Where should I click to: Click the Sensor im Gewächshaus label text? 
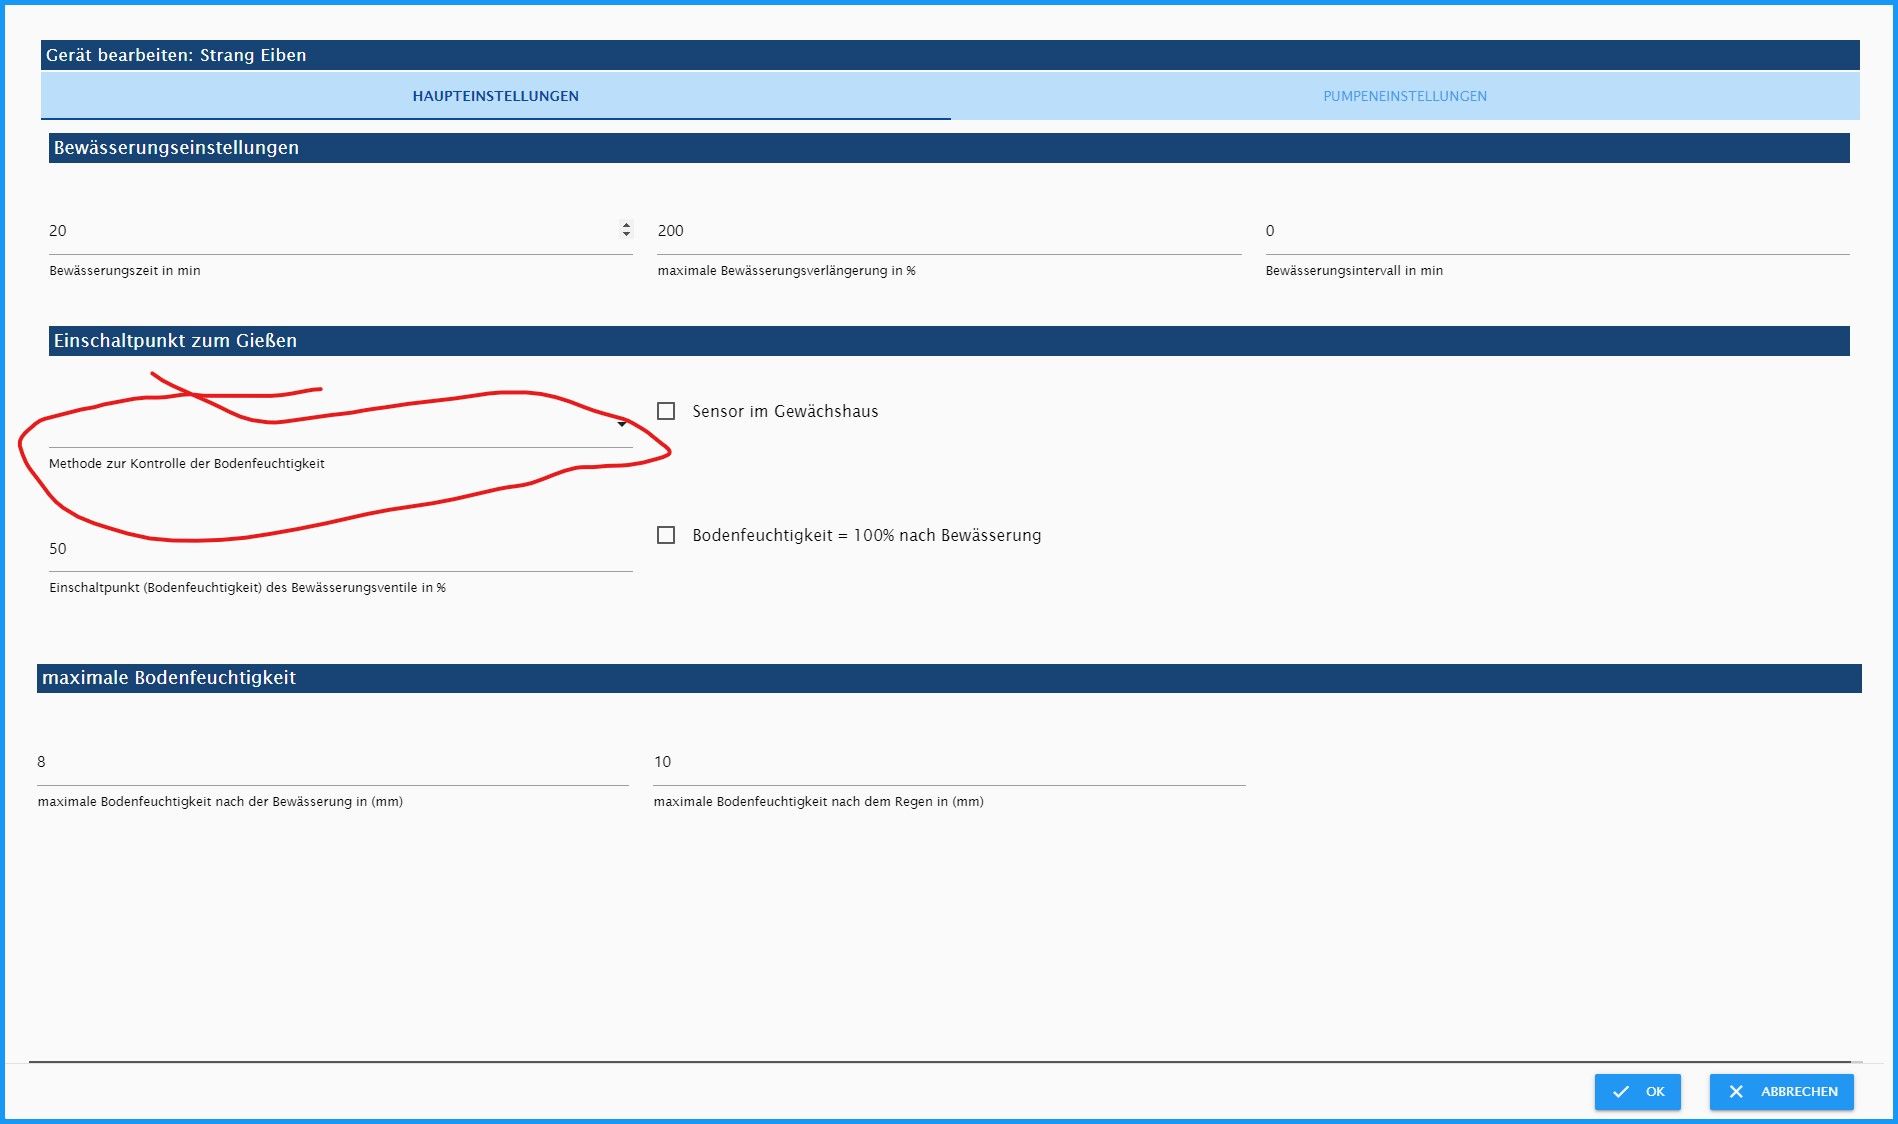coord(785,411)
